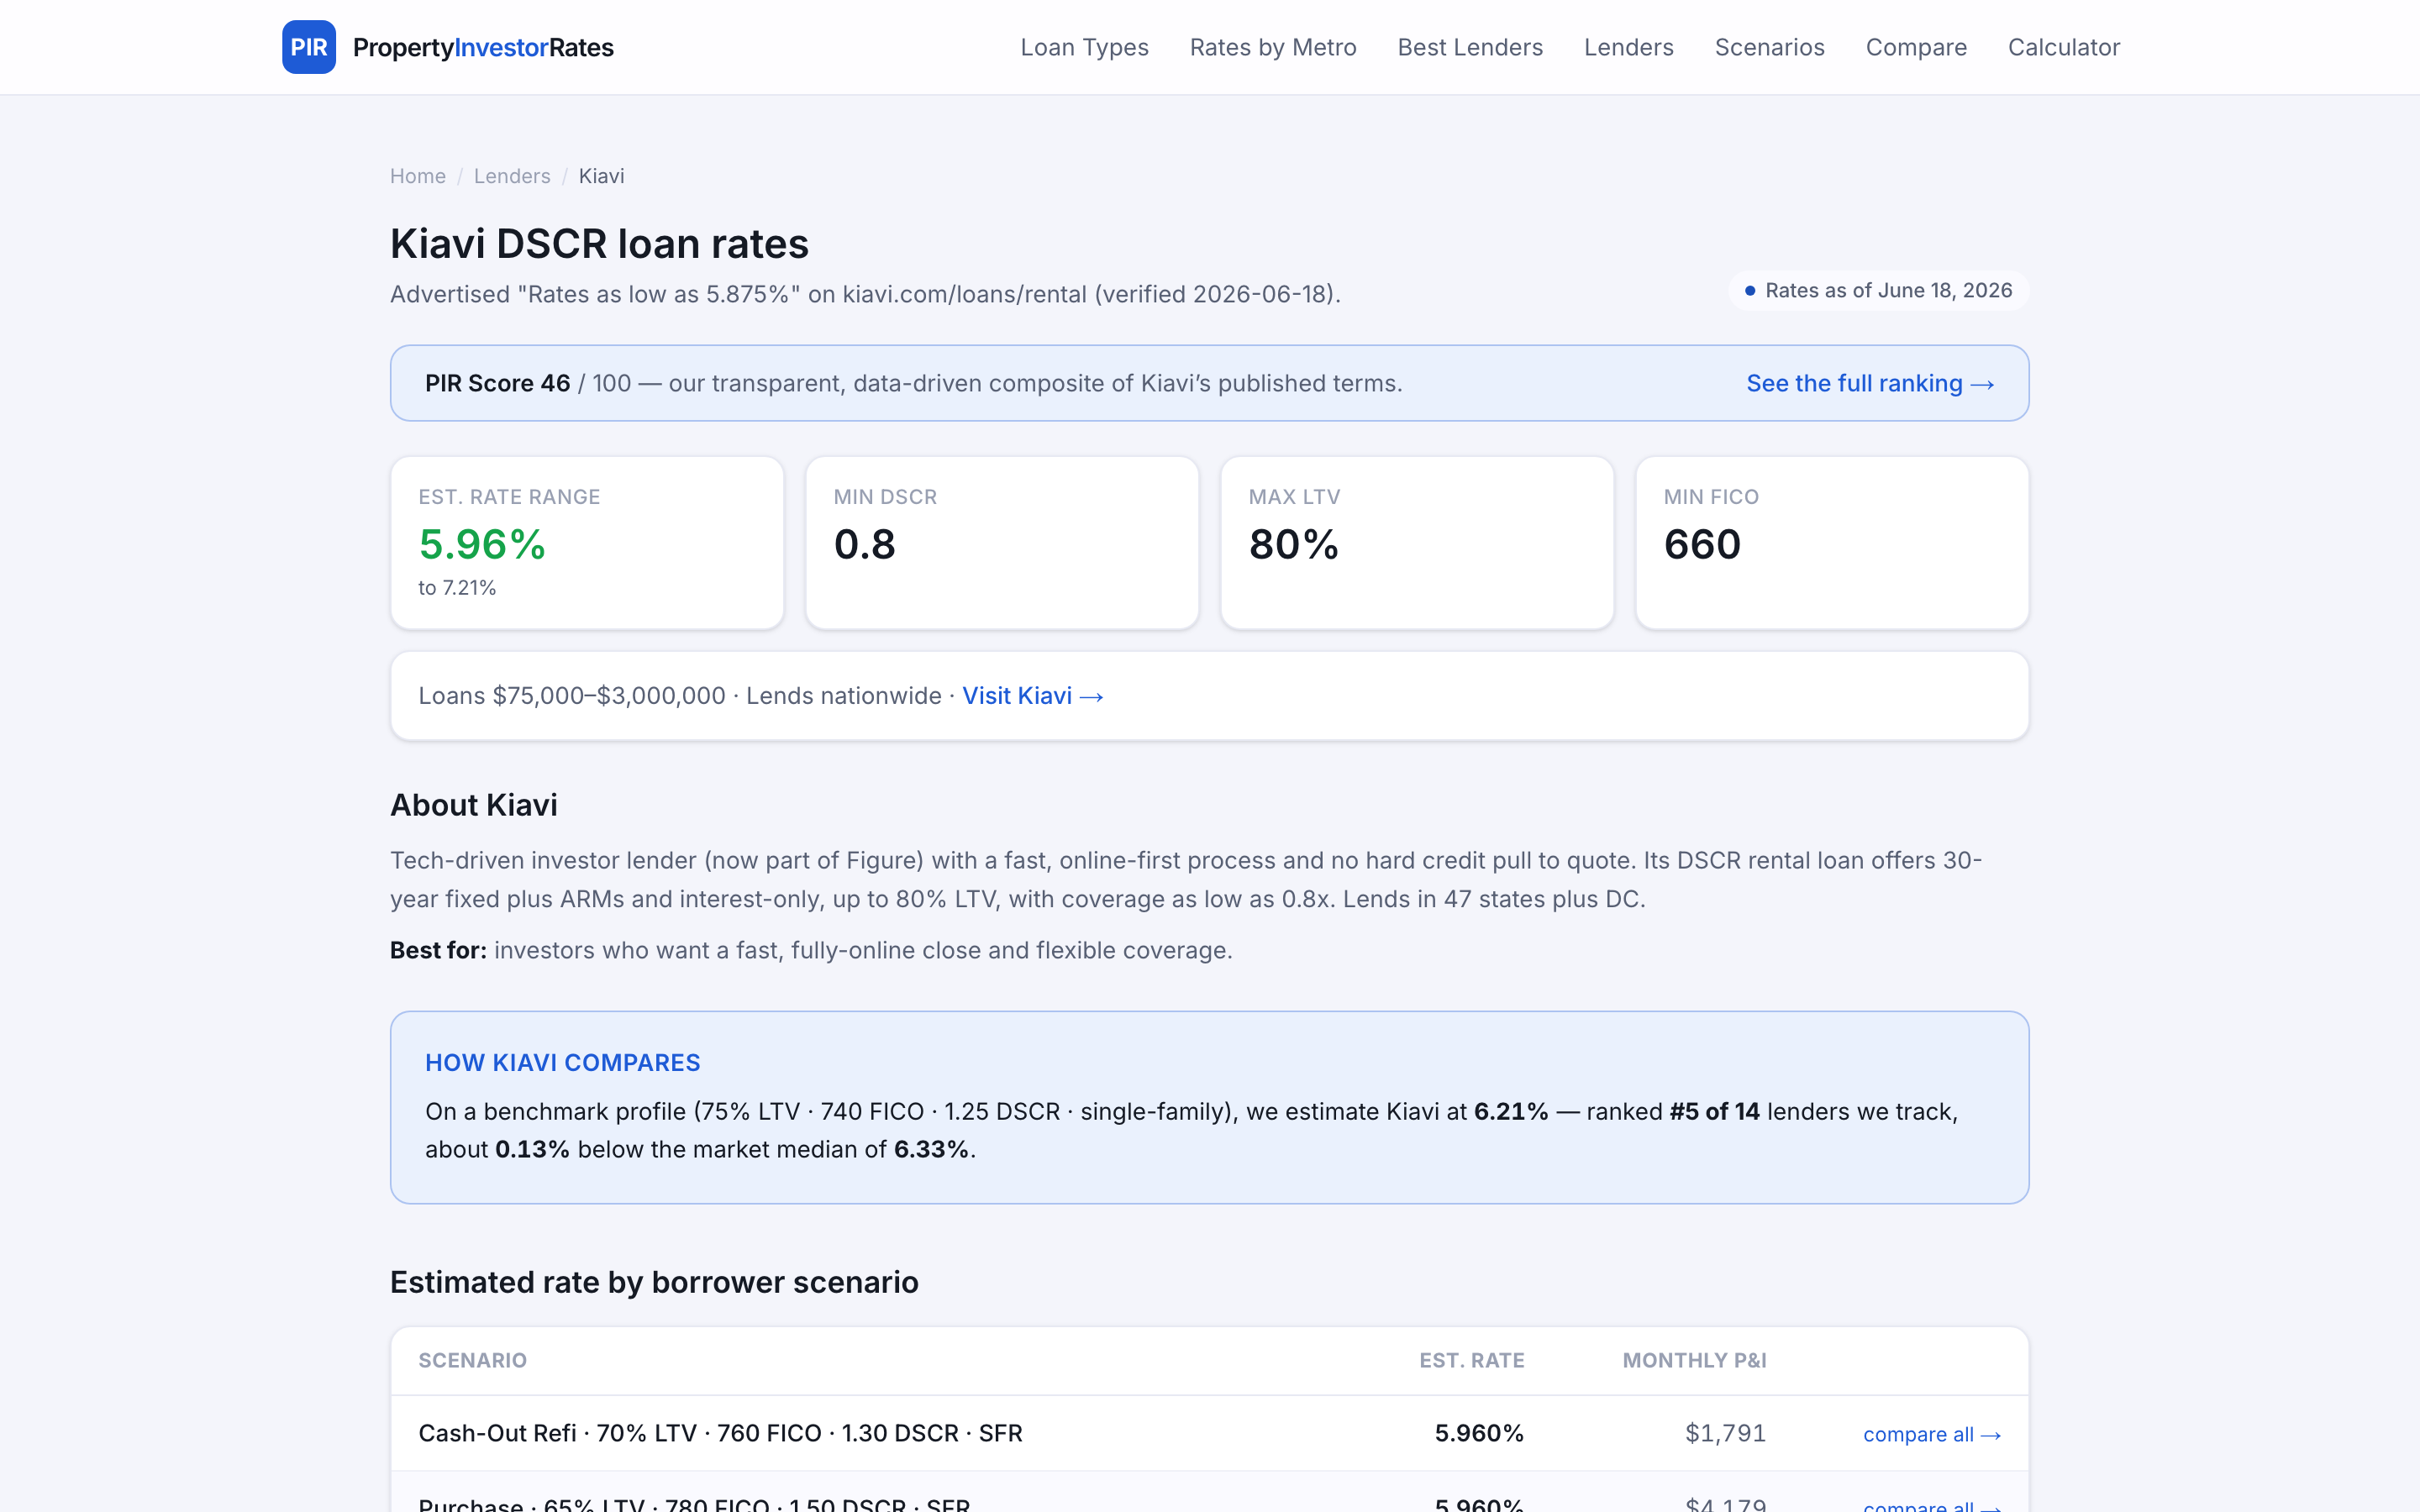This screenshot has height=1512, width=2420.
Task: Click the Max LTV 80% value
Action: [x=1294, y=544]
